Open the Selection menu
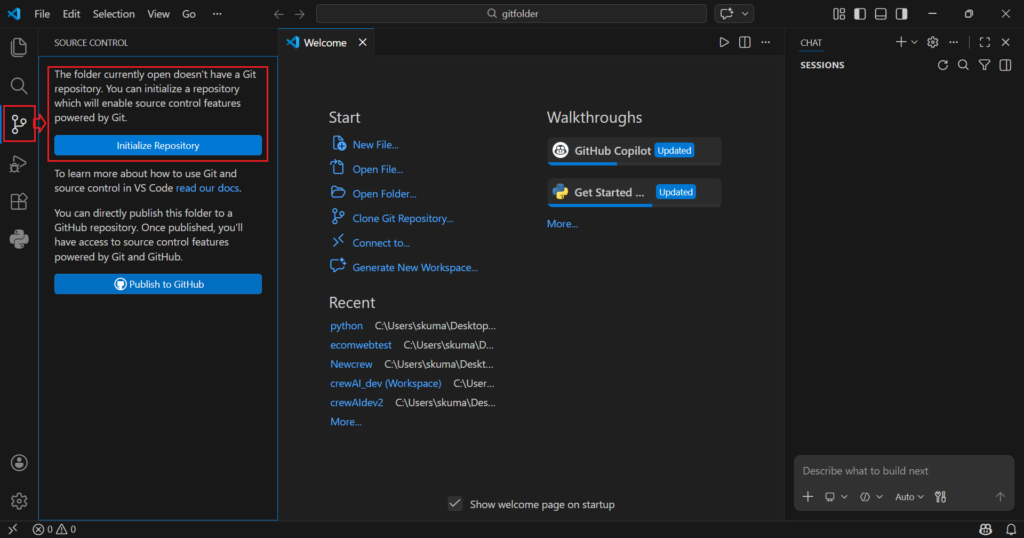 pyautogui.click(x=113, y=14)
